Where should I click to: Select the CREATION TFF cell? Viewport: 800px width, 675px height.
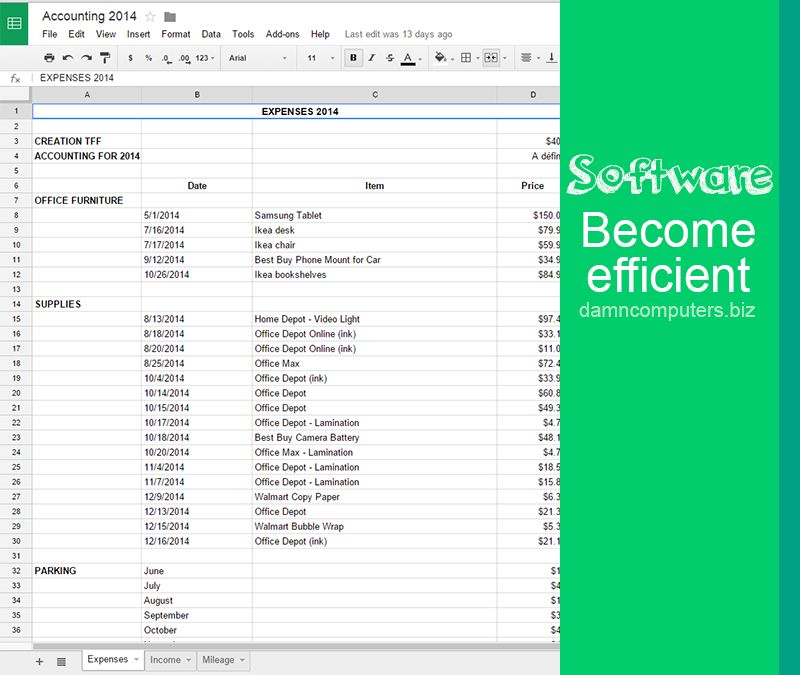[87, 141]
